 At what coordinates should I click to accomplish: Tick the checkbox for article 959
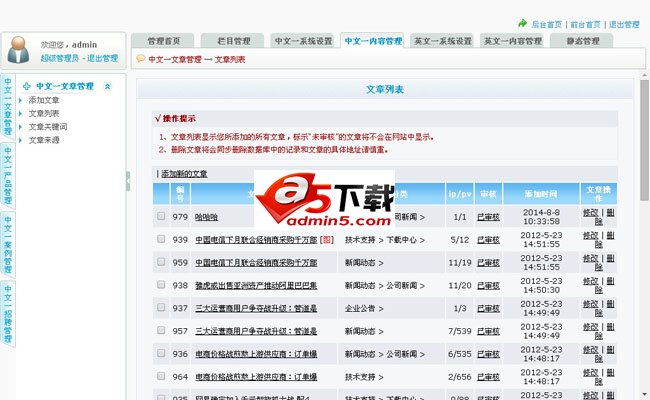161,262
